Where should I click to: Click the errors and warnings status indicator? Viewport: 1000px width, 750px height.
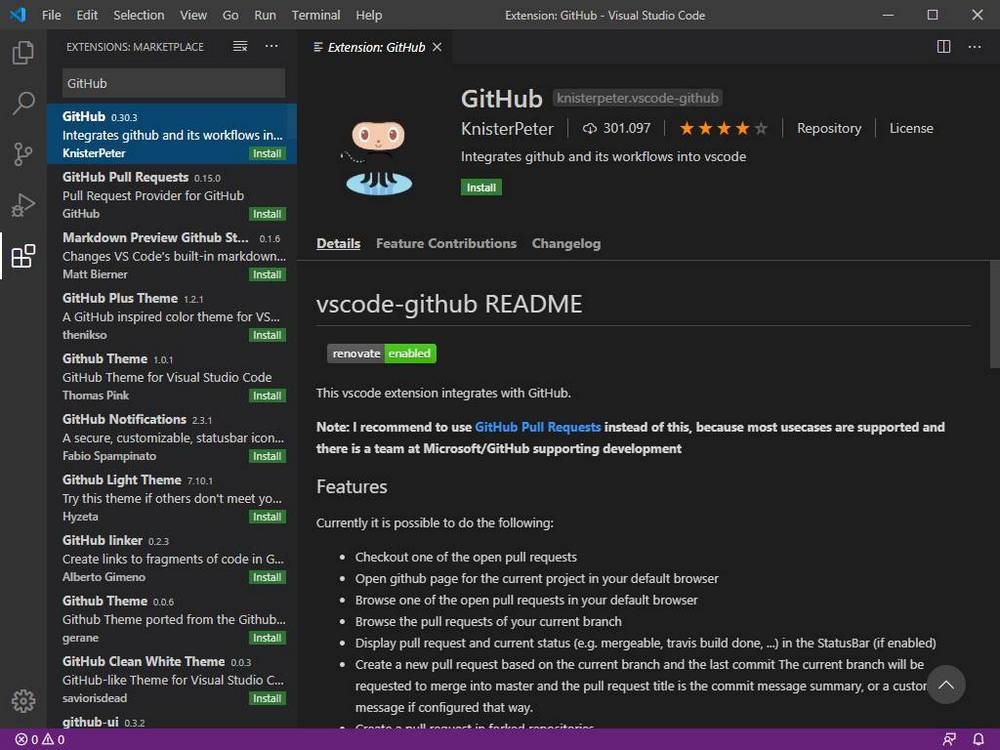[40, 739]
